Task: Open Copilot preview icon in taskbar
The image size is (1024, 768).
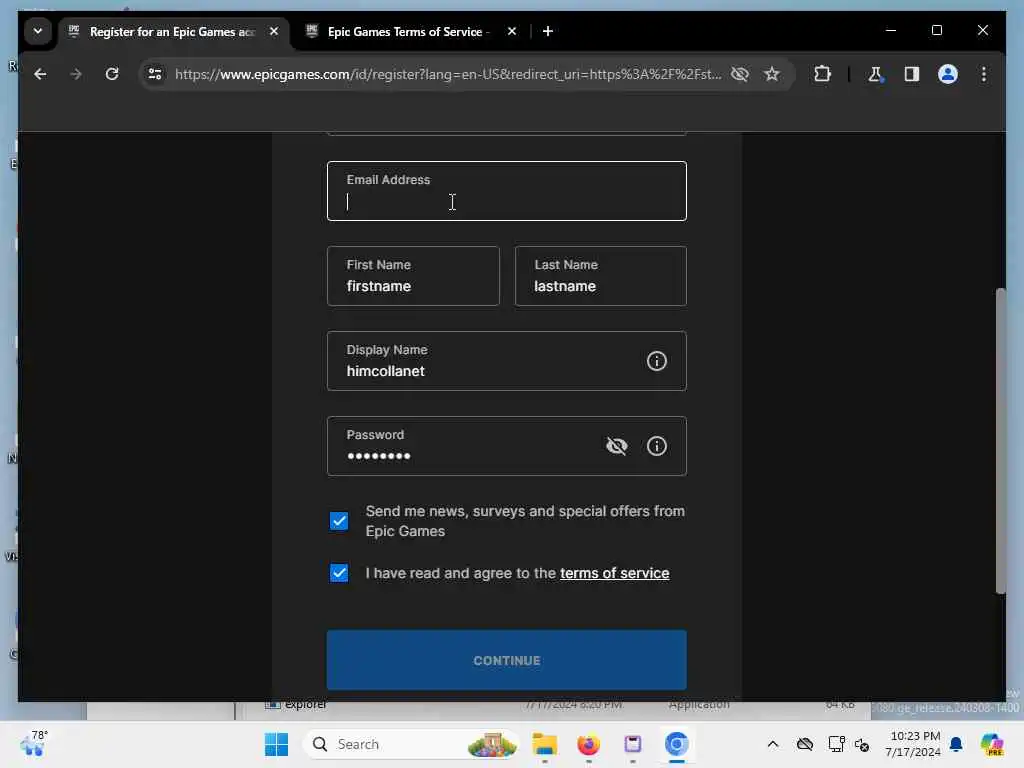Action: 991,744
